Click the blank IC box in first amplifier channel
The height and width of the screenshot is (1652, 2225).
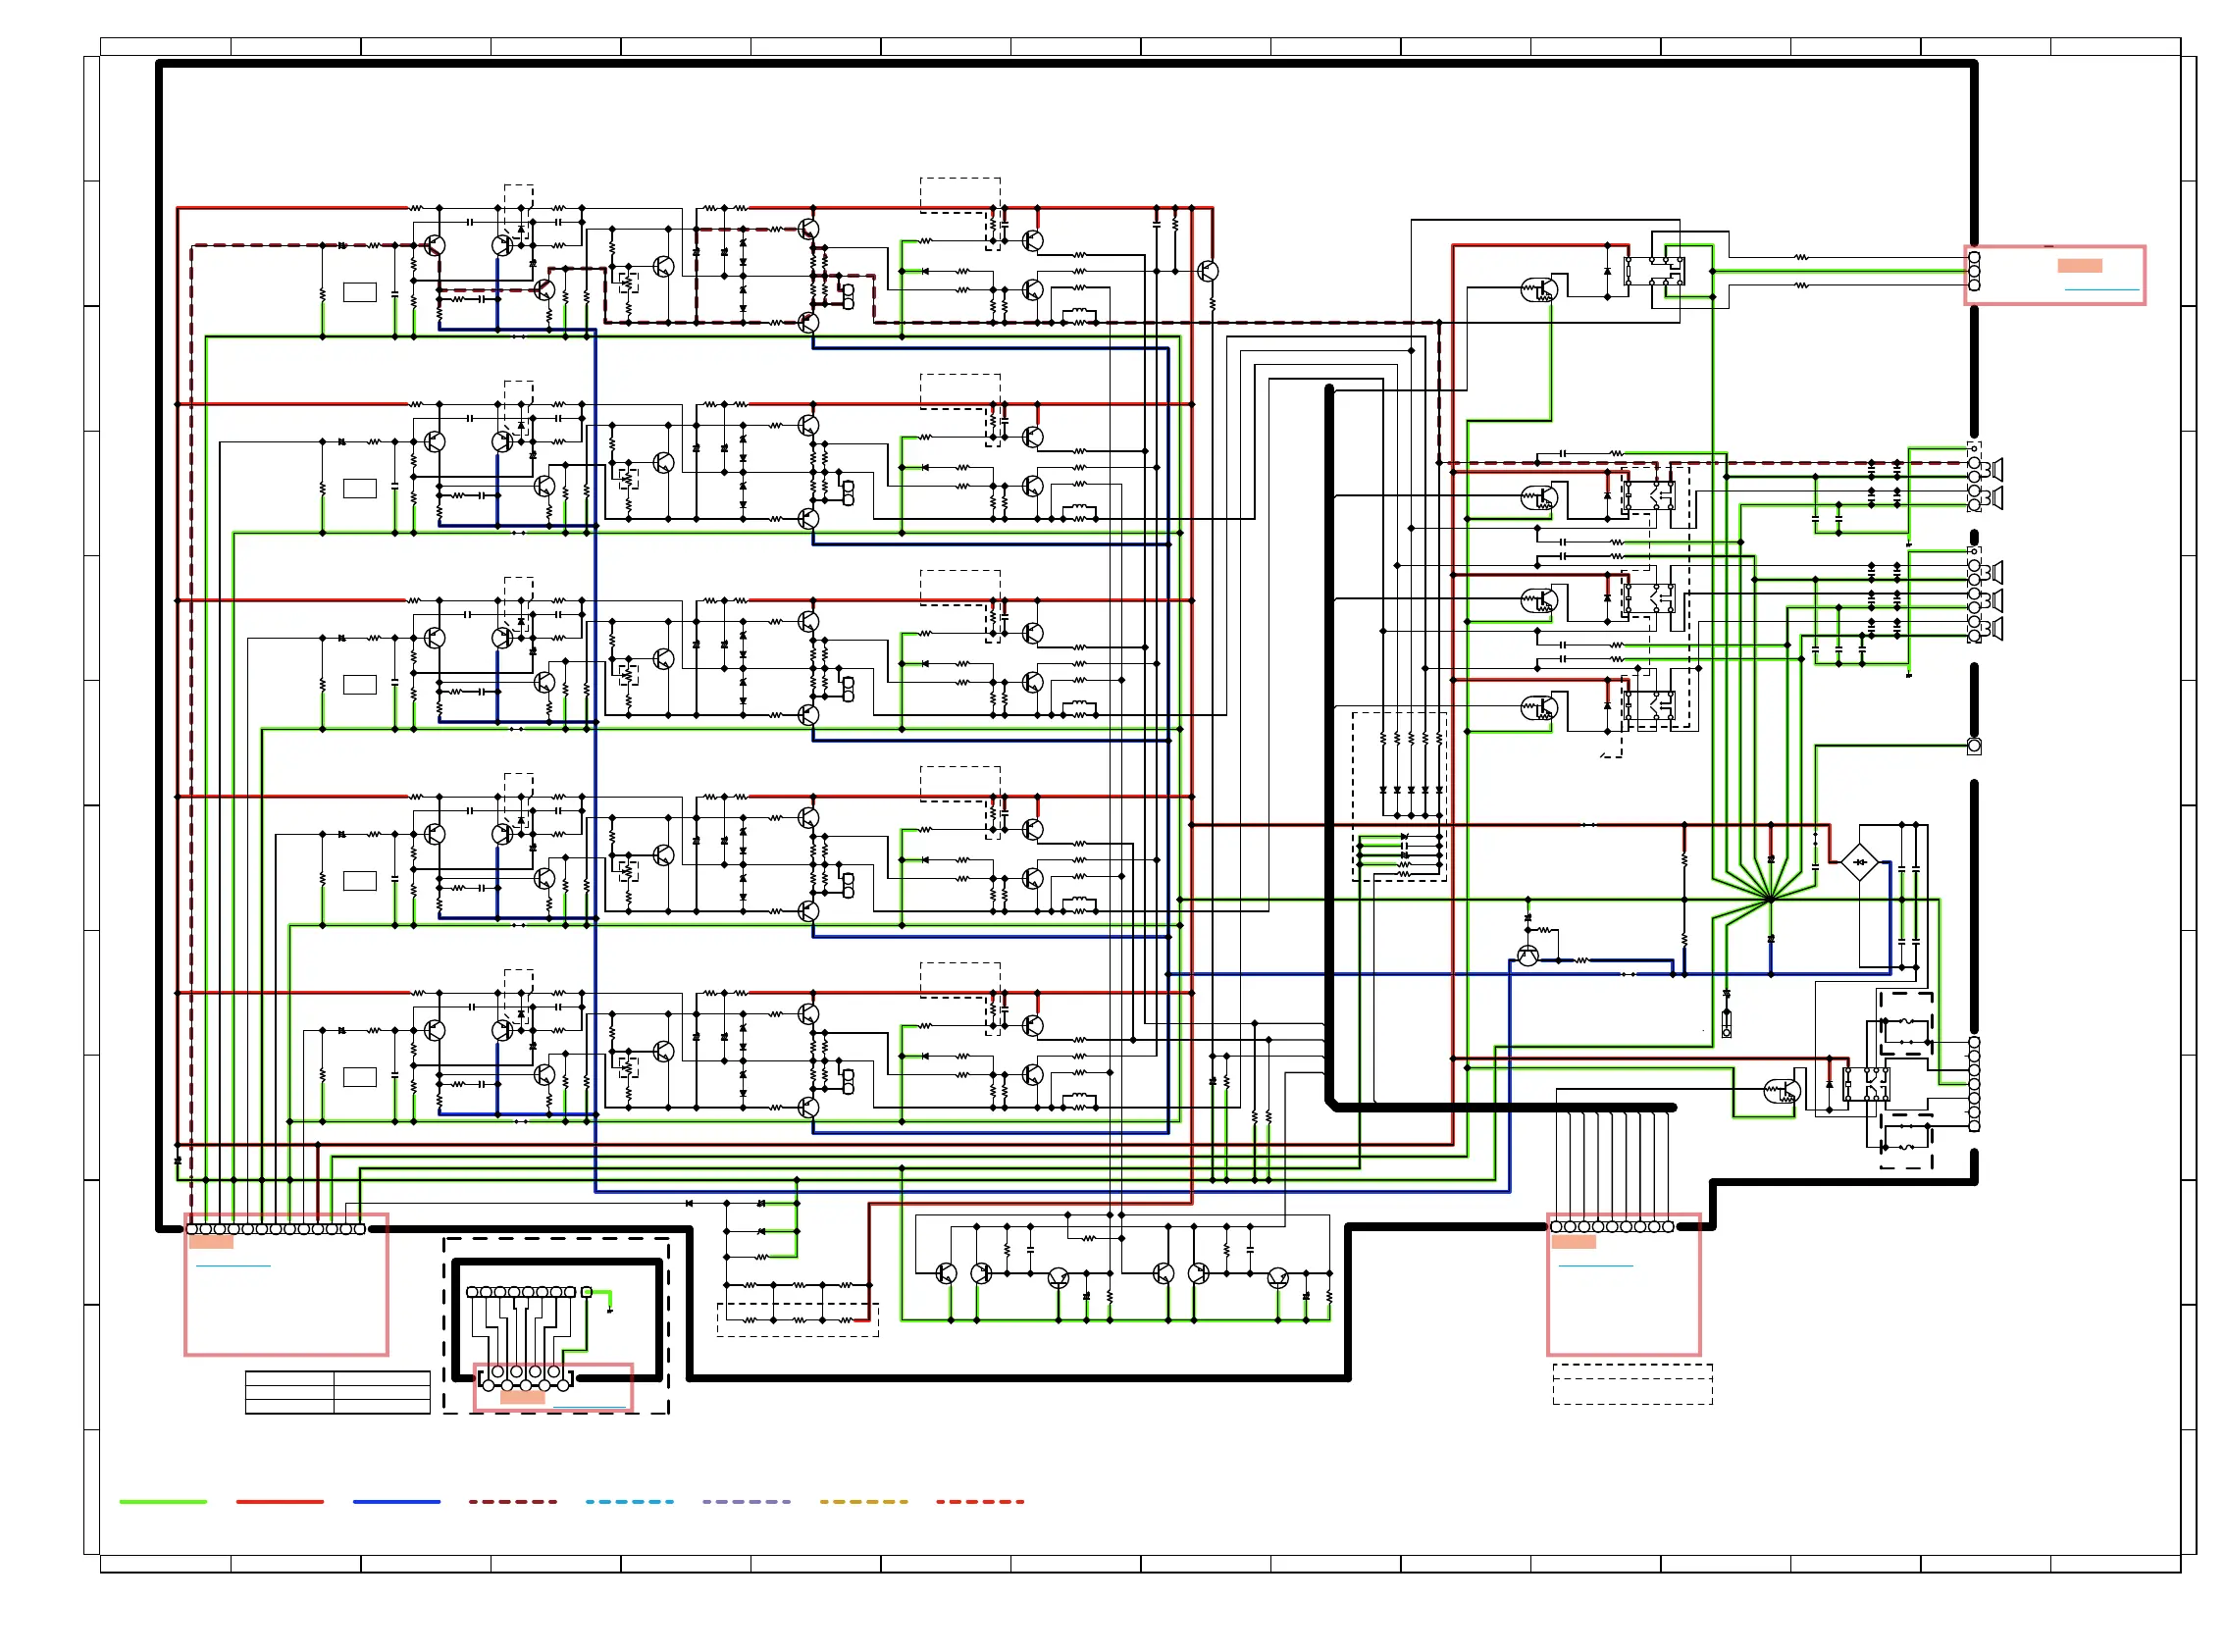coord(360,292)
